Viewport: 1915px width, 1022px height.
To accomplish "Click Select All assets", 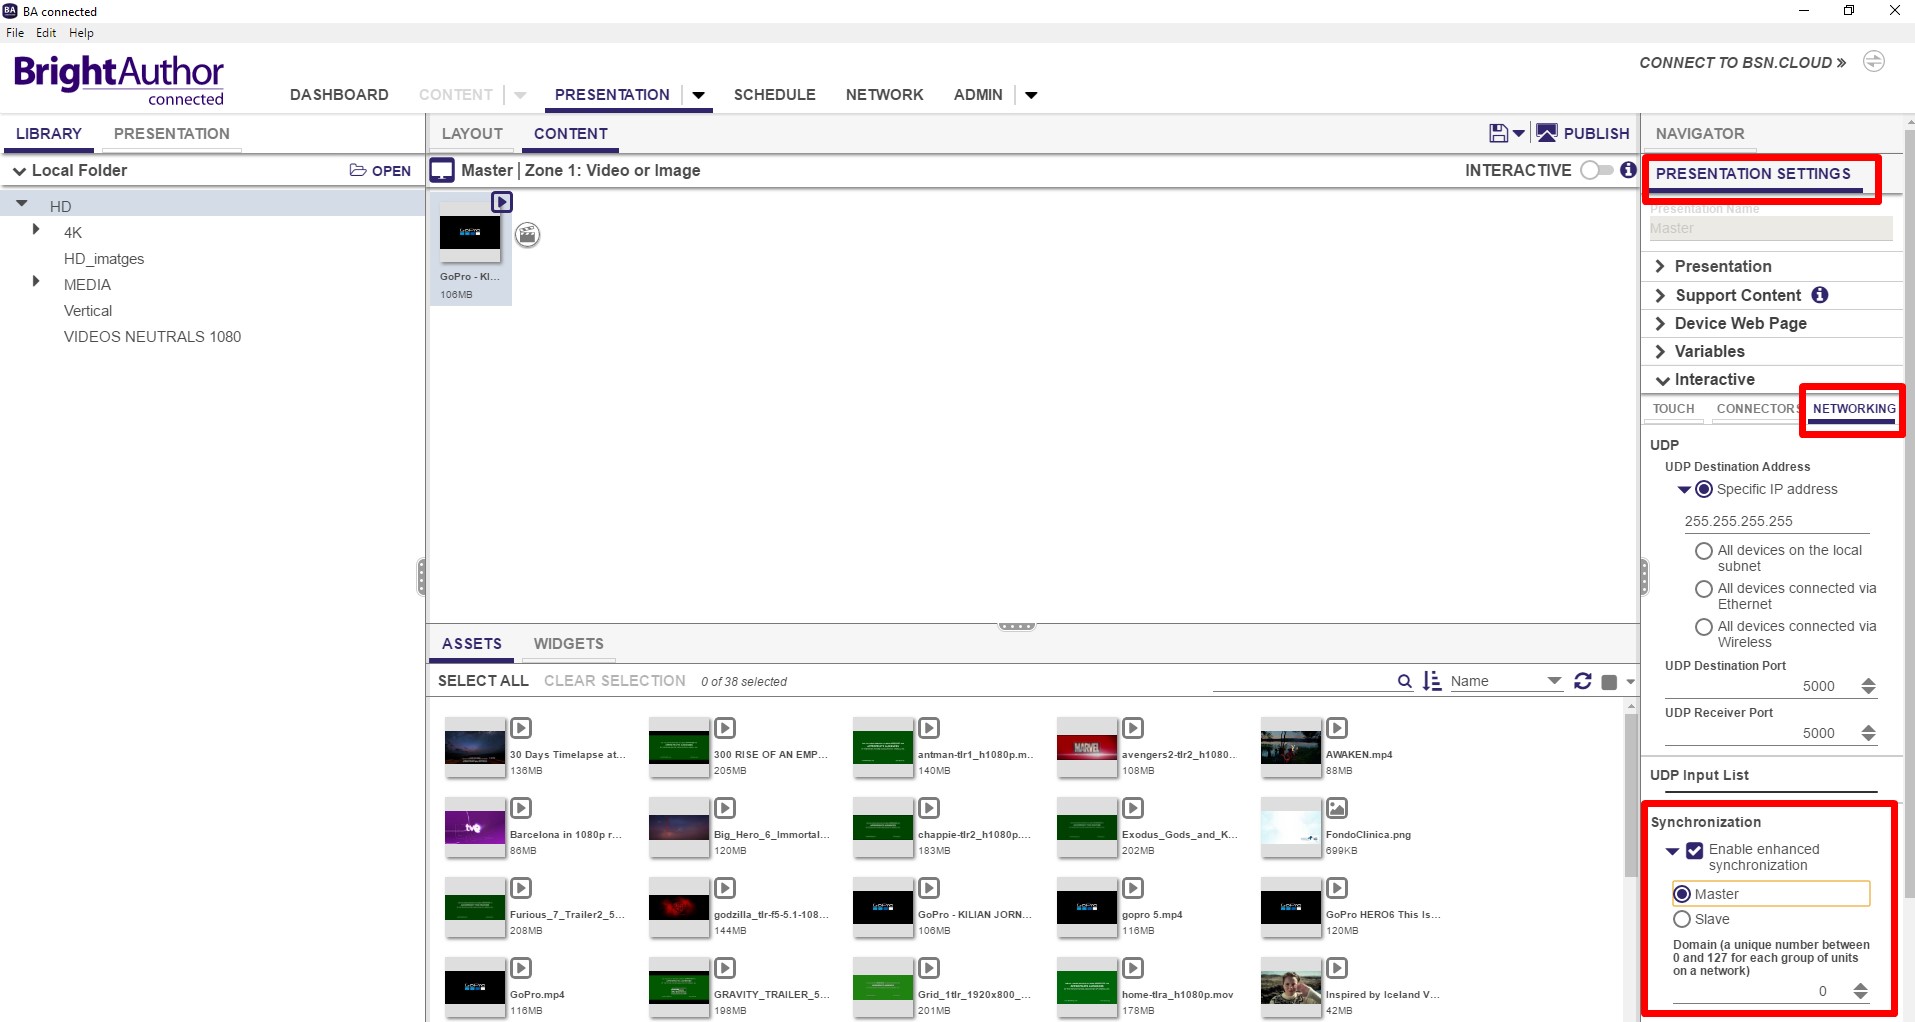I will 483,681.
